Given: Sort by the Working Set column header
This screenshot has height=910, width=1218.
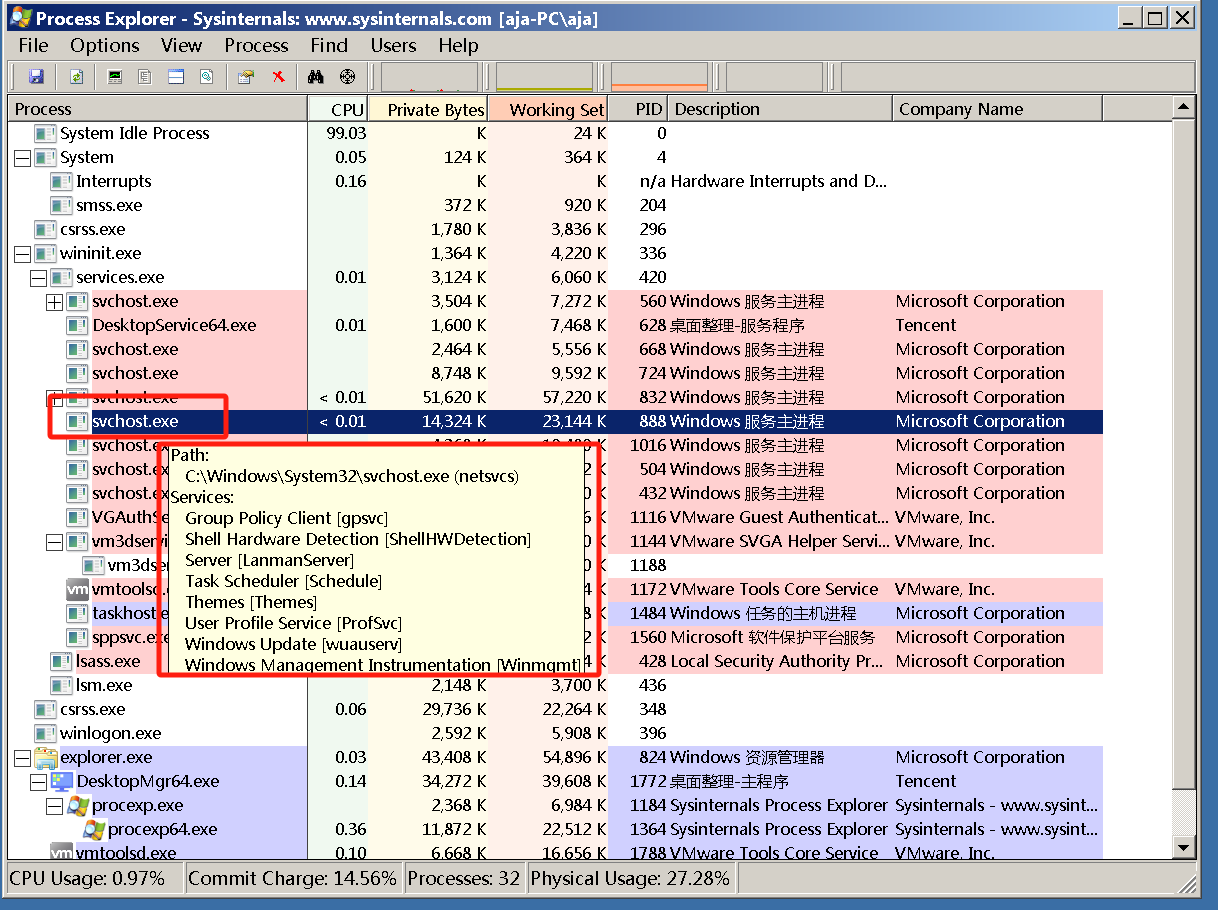Looking at the screenshot, I should (548, 109).
